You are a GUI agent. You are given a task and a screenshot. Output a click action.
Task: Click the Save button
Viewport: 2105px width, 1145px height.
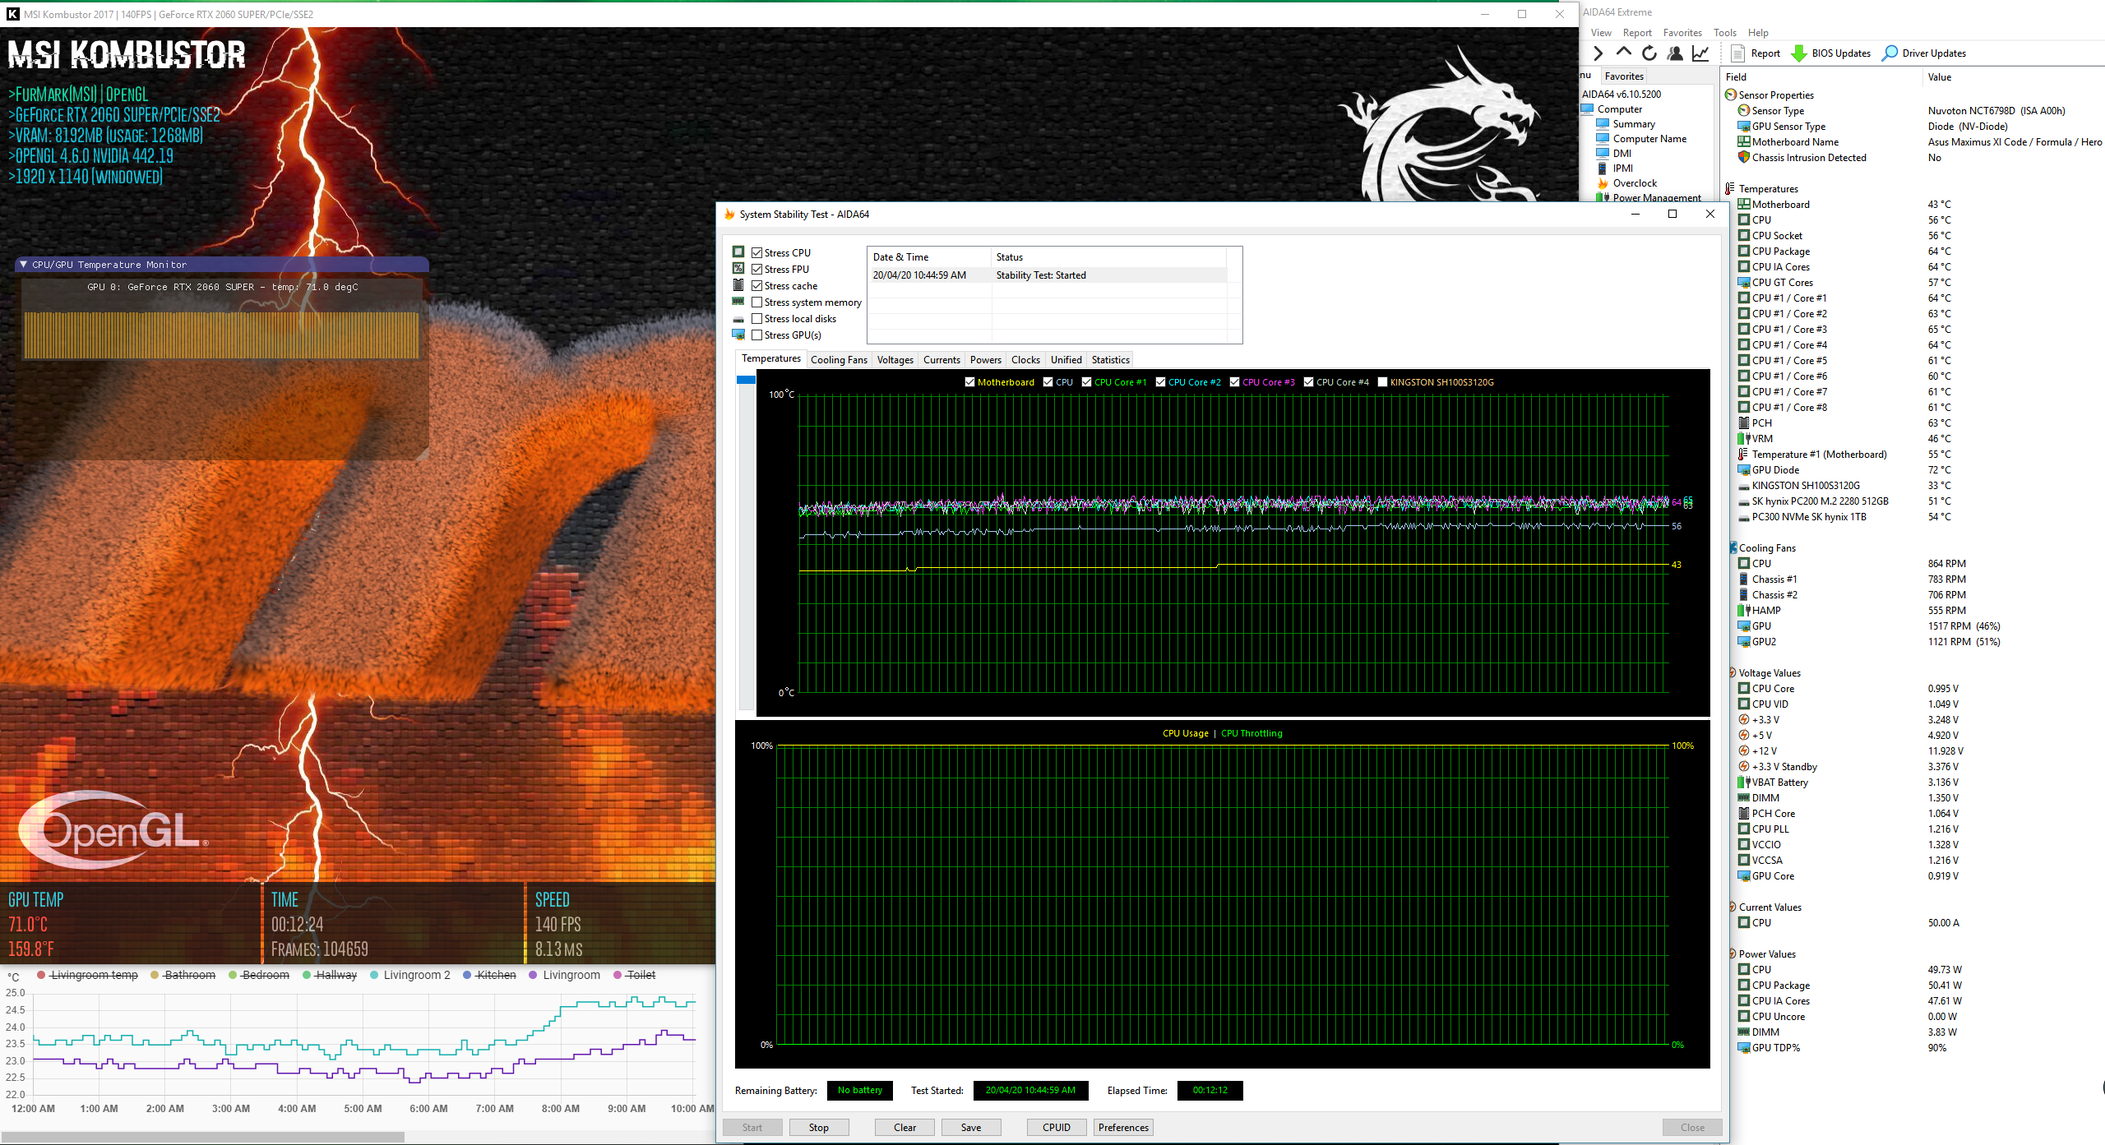(971, 1127)
